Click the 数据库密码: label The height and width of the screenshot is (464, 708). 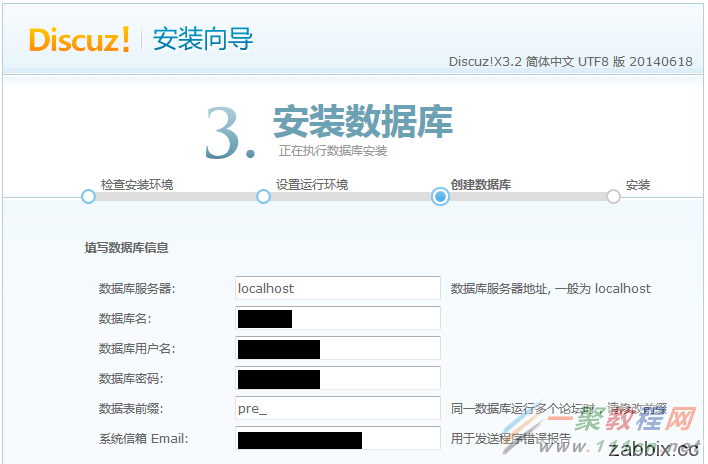click(131, 379)
